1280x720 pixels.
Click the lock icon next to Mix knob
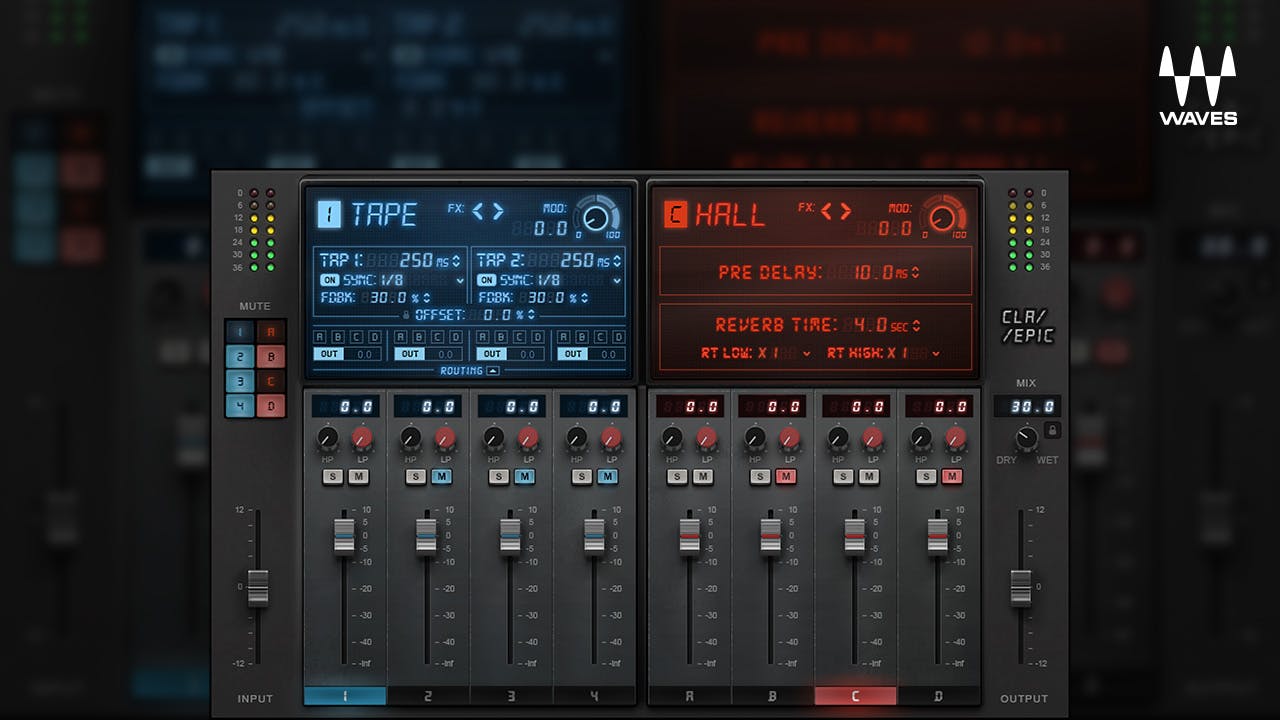click(x=1052, y=430)
